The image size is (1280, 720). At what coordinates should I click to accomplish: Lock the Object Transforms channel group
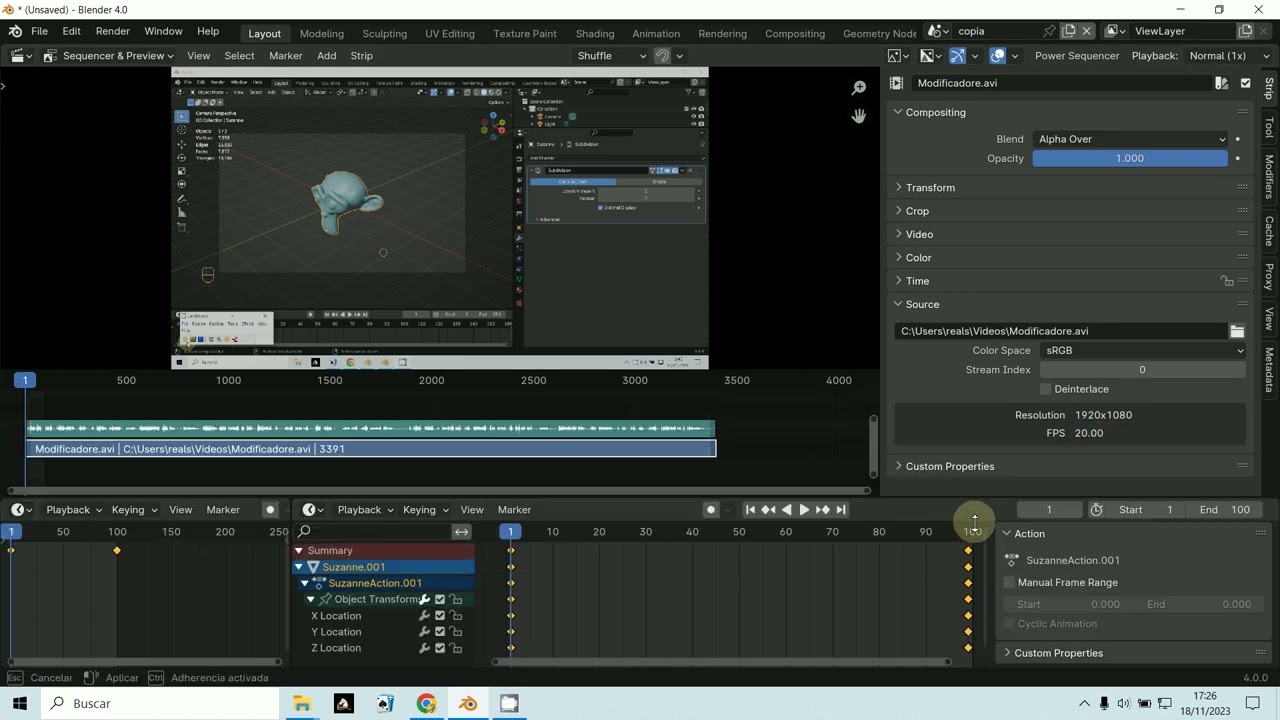pyautogui.click(x=456, y=600)
